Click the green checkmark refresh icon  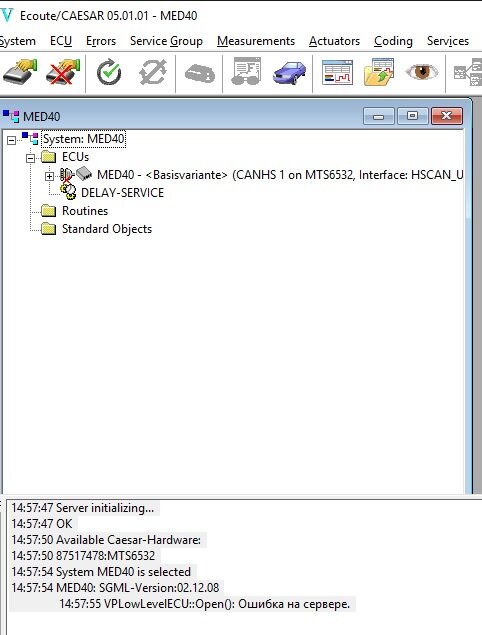pyautogui.click(x=109, y=73)
